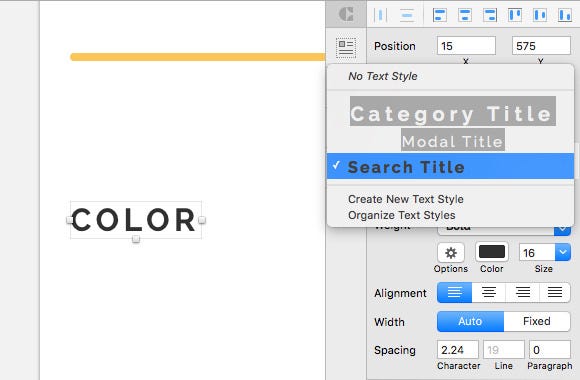Choose the Search Title text style
Image resolution: width=580 pixels, height=380 pixels.
(x=451, y=167)
